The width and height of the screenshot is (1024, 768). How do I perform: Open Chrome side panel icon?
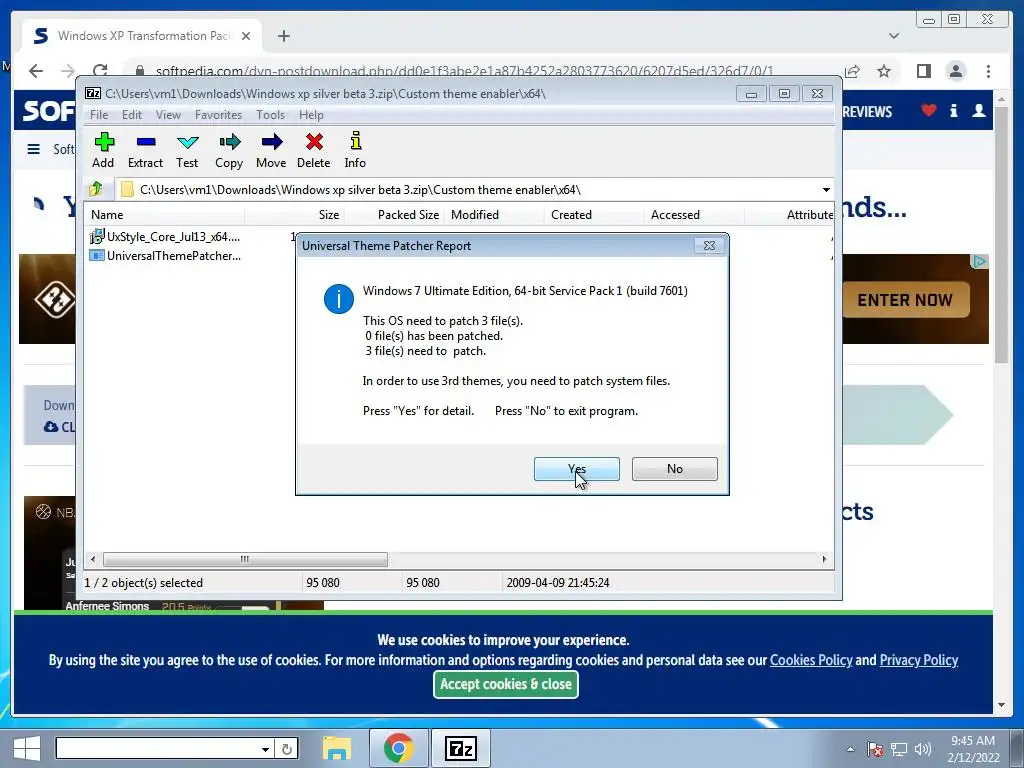point(923,71)
